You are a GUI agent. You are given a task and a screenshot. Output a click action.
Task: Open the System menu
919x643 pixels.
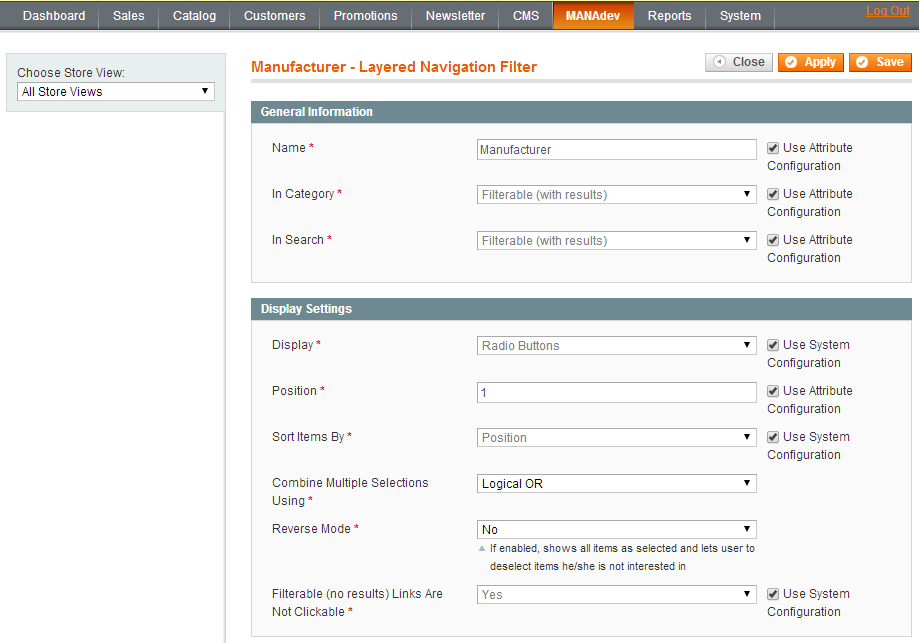(740, 16)
